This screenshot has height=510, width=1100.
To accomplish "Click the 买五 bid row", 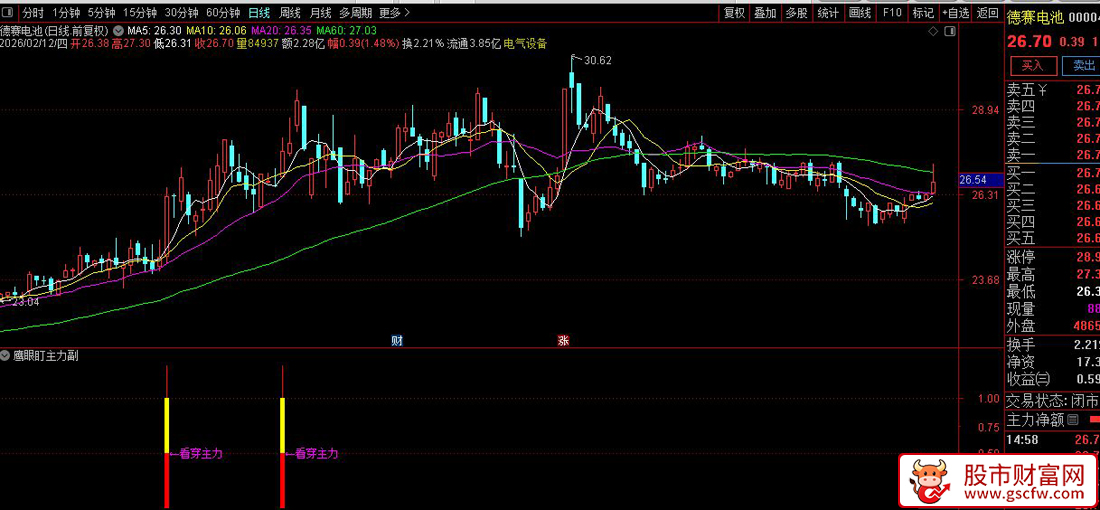I will point(1052,238).
